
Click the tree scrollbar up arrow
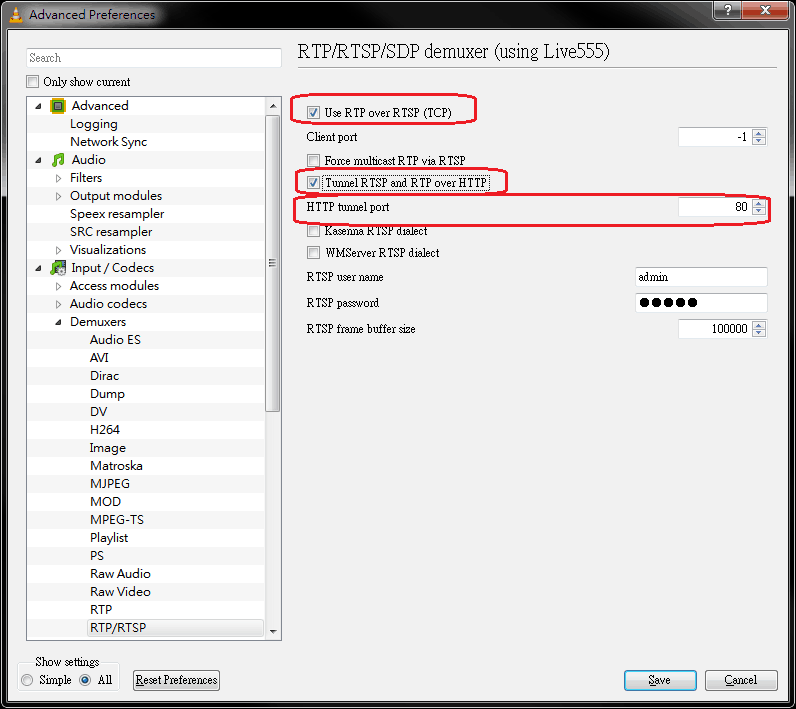tap(273, 106)
